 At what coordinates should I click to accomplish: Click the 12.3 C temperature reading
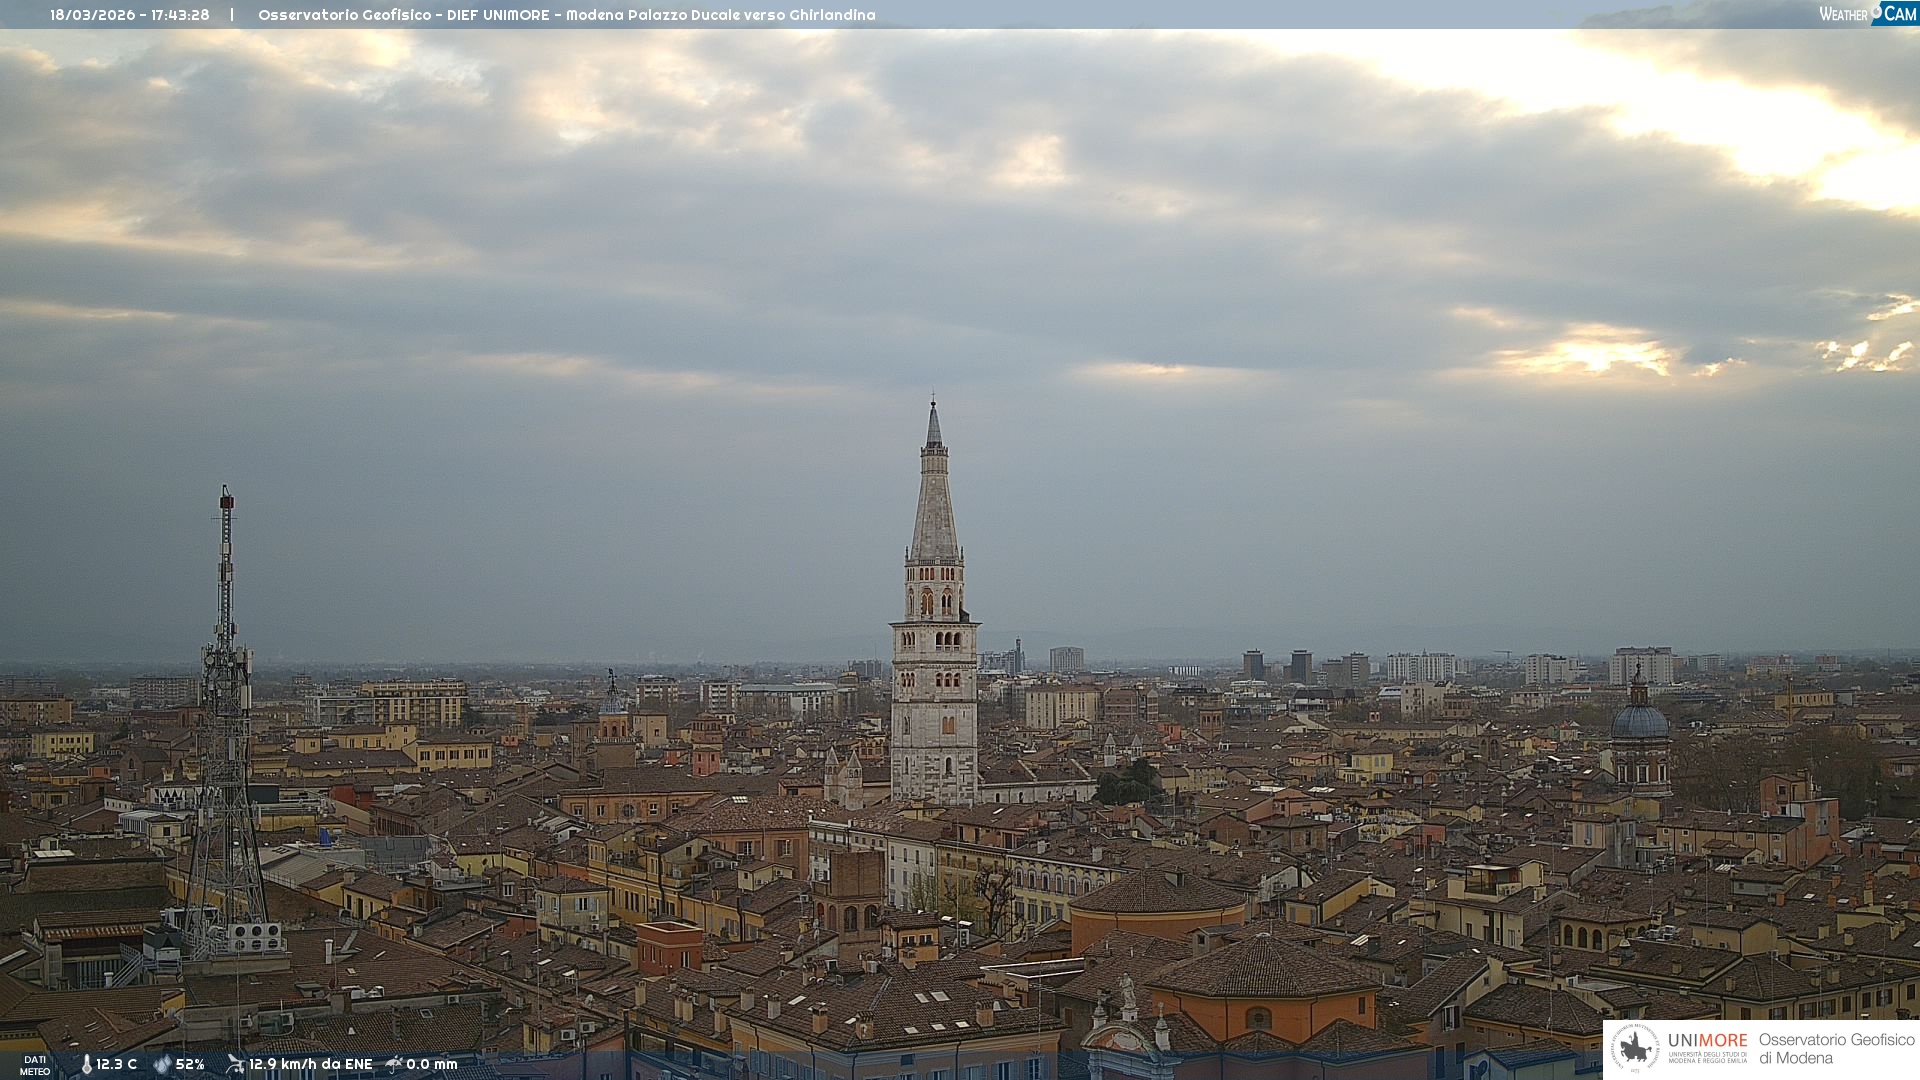(116, 1065)
